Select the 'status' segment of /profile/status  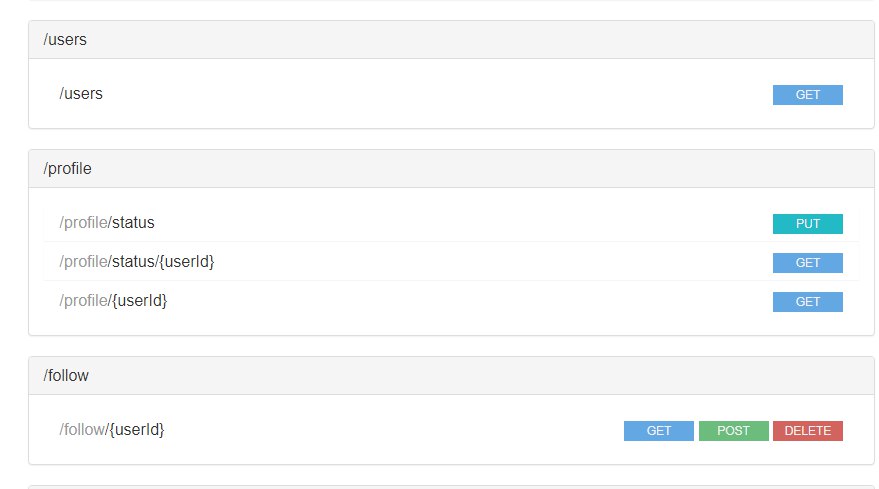(132, 223)
